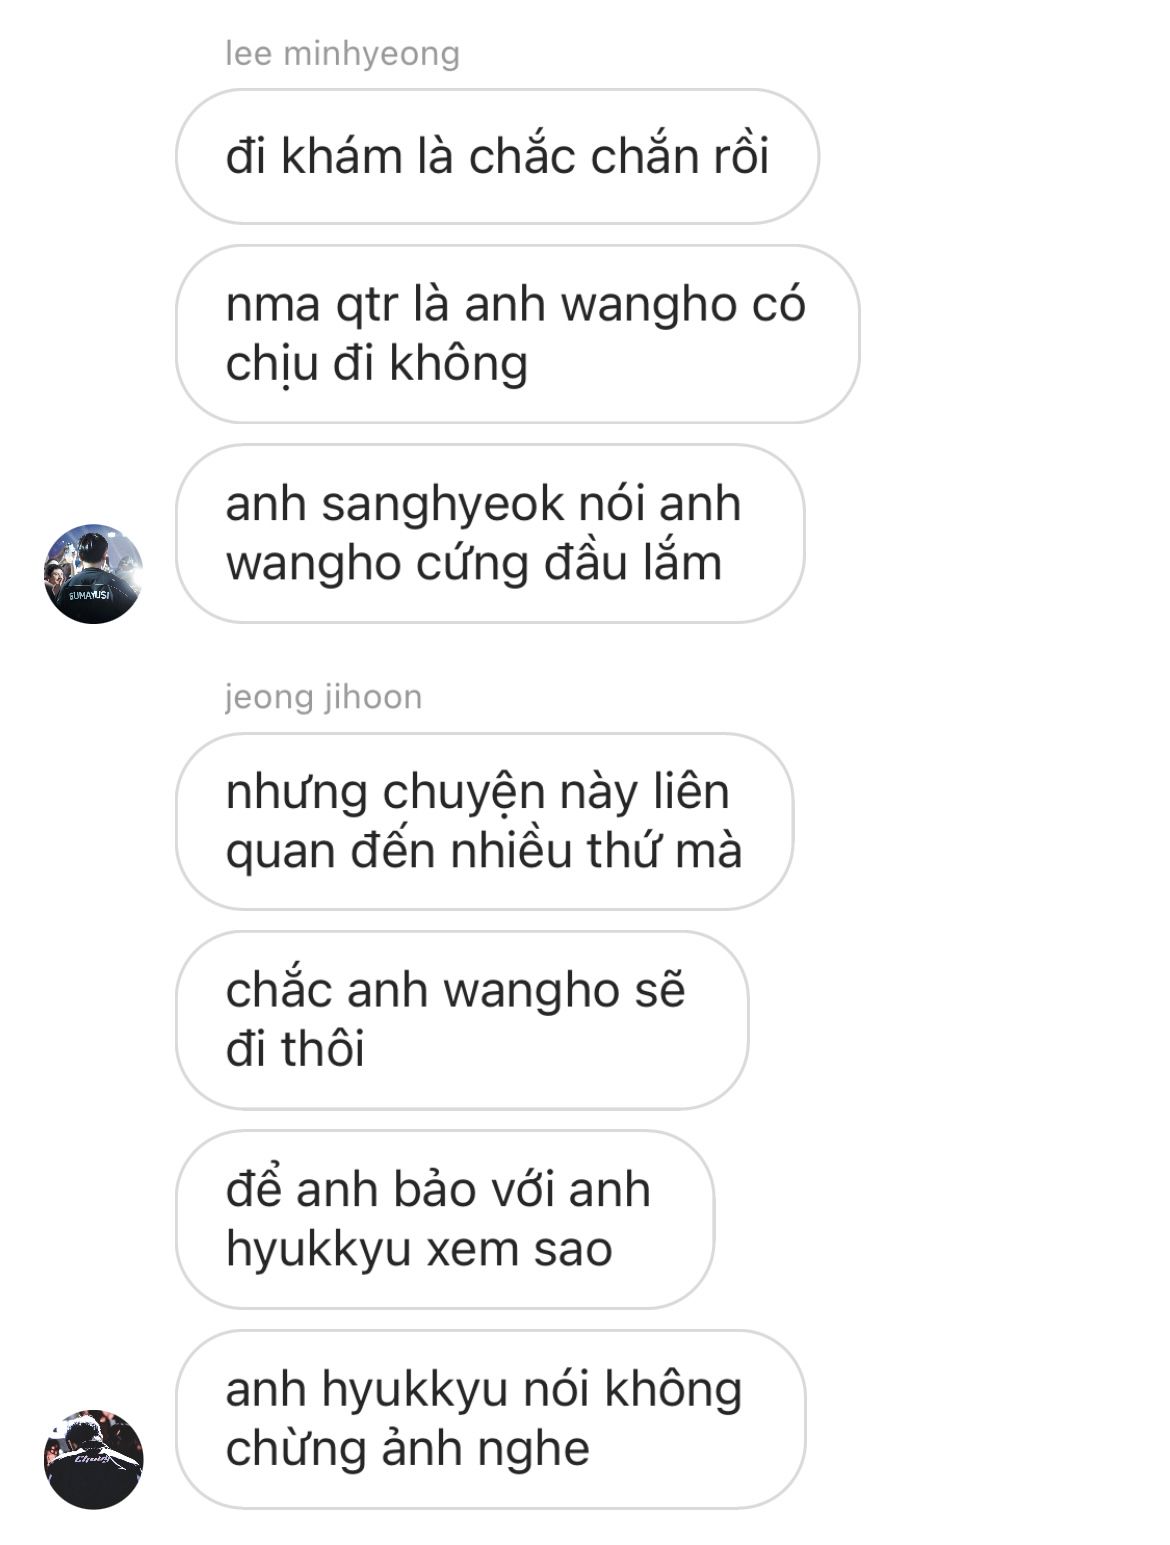The image size is (1170, 1545).
Task: Select the message 'để anh bảo với anh hyukkyu xem sao'
Action: 445,1219
